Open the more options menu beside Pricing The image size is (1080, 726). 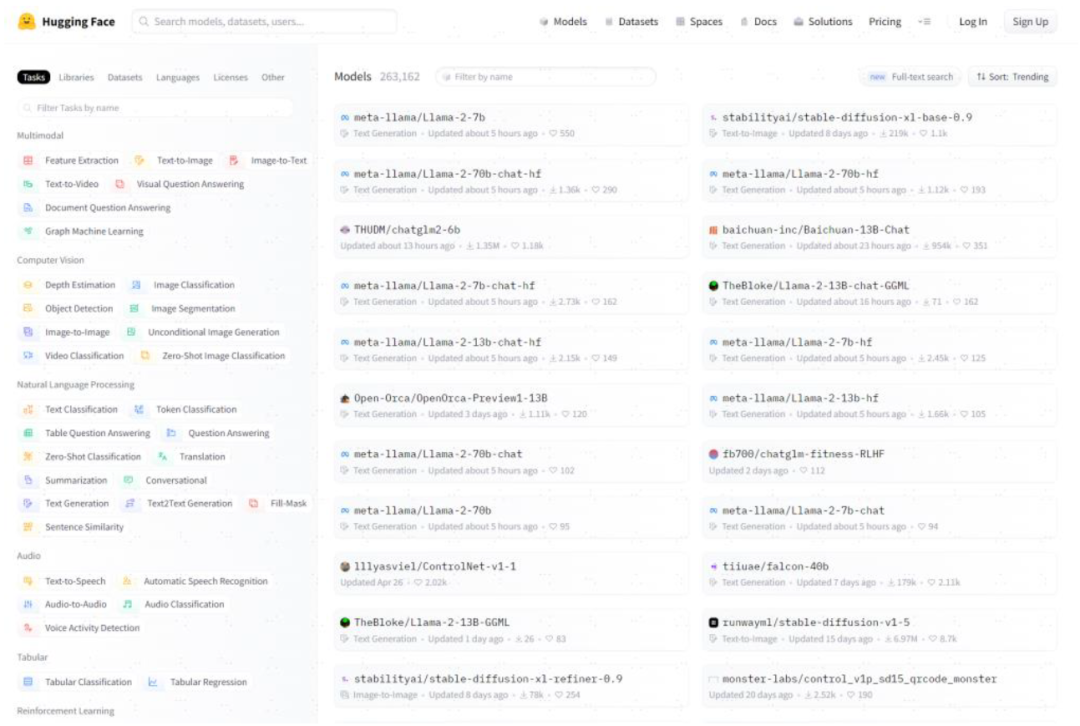pyautogui.click(x=925, y=22)
